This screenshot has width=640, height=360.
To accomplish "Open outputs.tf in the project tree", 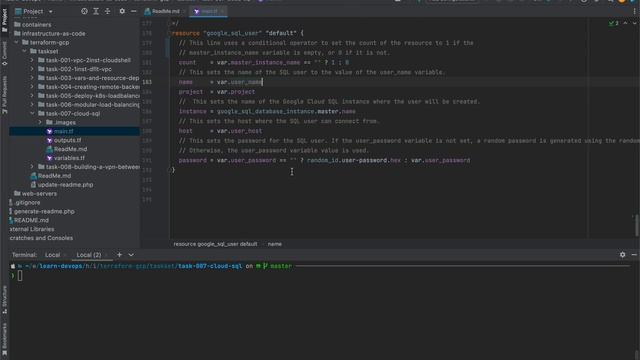I will pos(67,140).
